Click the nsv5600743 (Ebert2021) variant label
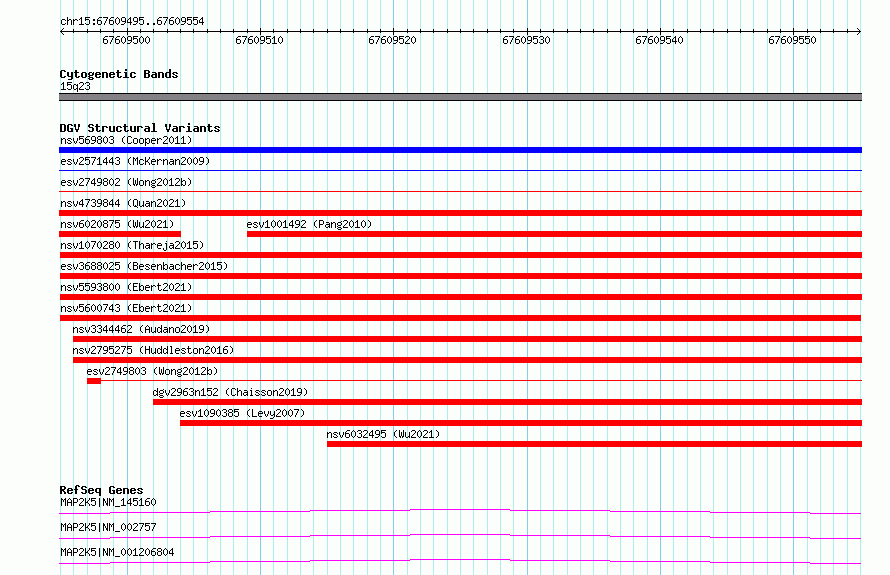Screen dimensions: 890x575 pyautogui.click(x=126, y=308)
